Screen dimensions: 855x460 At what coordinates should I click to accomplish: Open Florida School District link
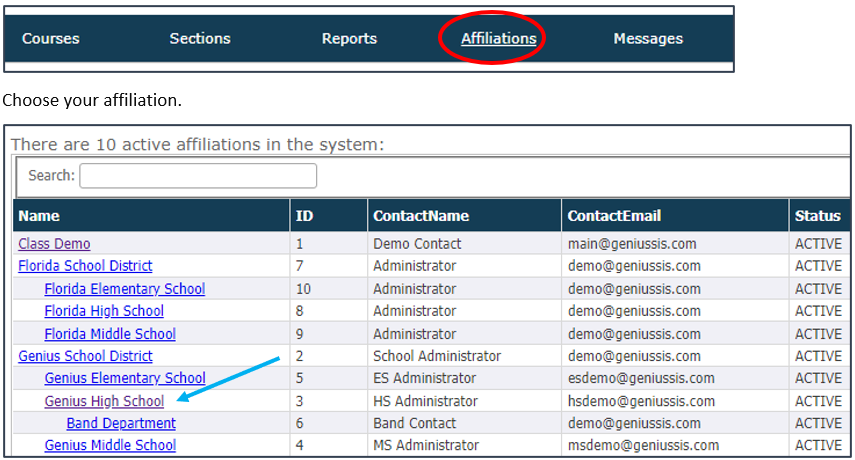coord(85,266)
